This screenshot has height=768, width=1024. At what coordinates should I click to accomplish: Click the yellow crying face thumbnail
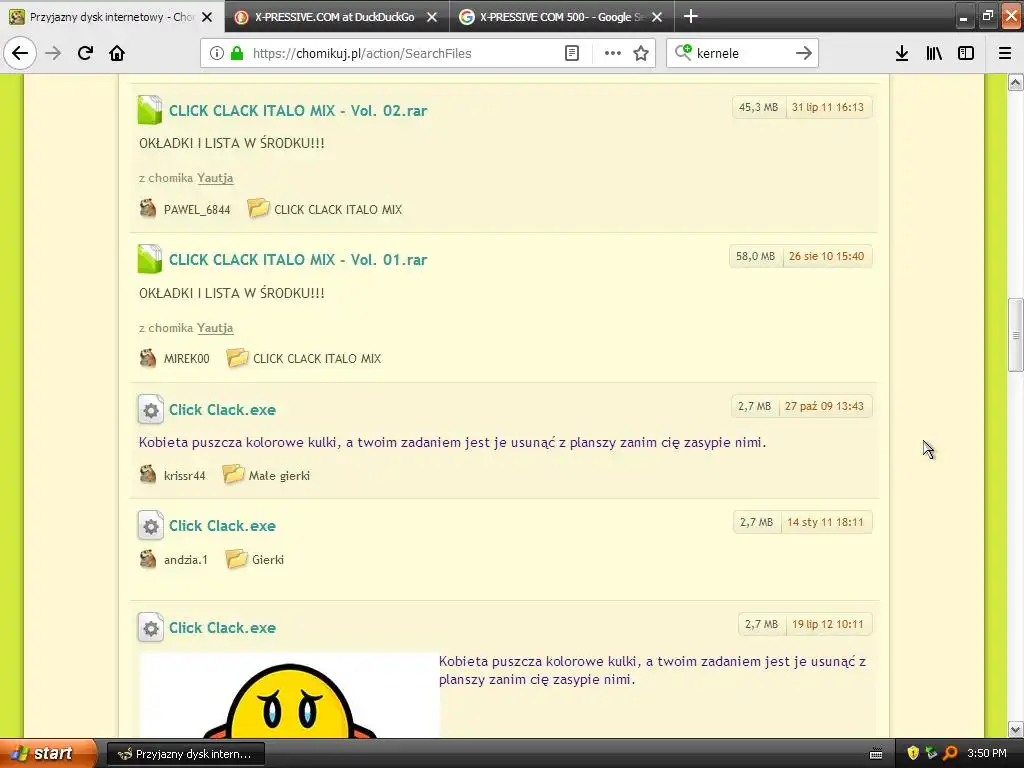[x=289, y=695]
